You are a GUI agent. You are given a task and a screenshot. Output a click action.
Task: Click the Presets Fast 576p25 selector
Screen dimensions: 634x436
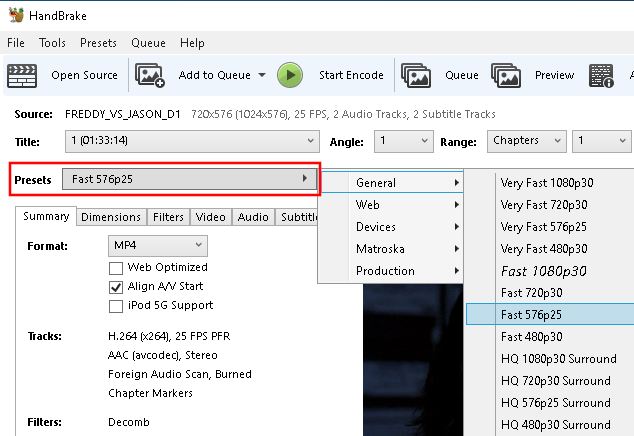pyautogui.click(x=189, y=179)
